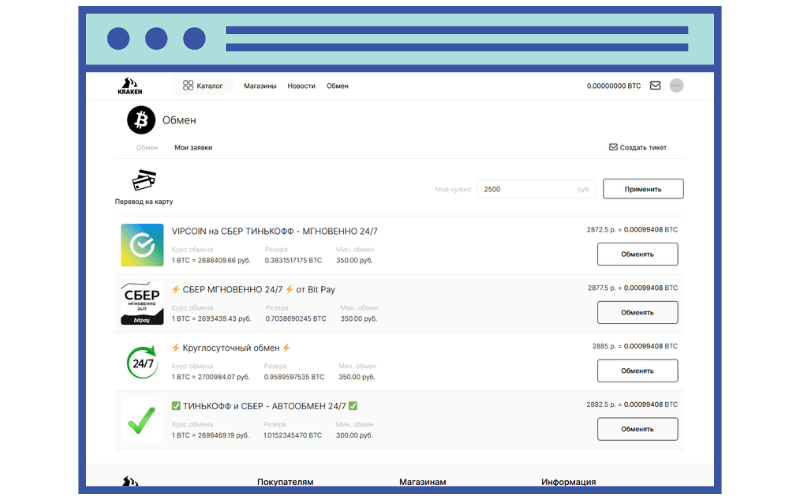Open the Каталог menu button

point(203,86)
